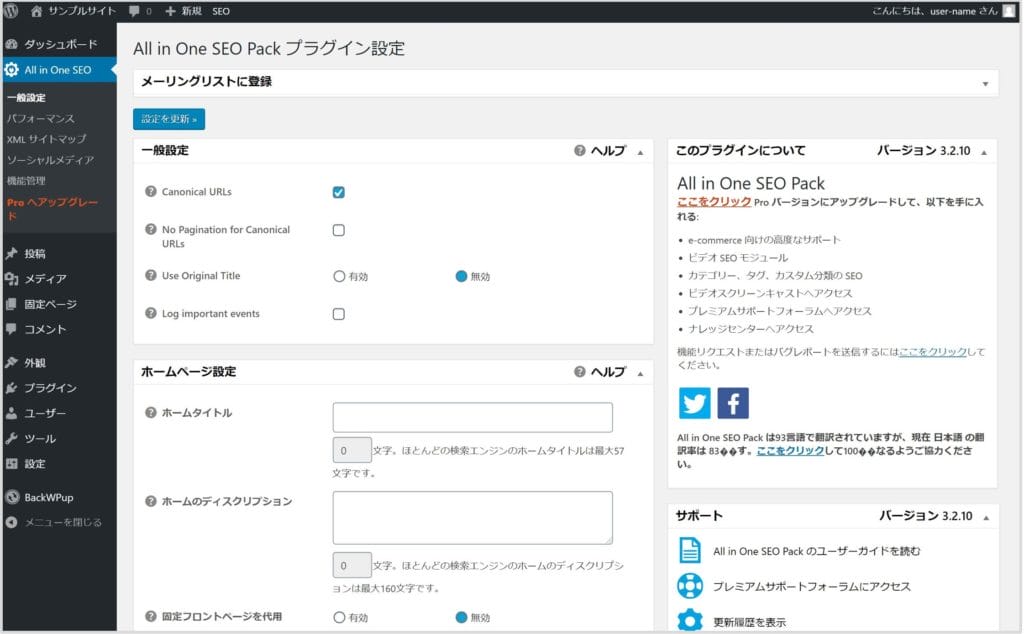The height and width of the screenshot is (634, 1024).
Task: Click SEO in the top admin bar
Action: (221, 11)
